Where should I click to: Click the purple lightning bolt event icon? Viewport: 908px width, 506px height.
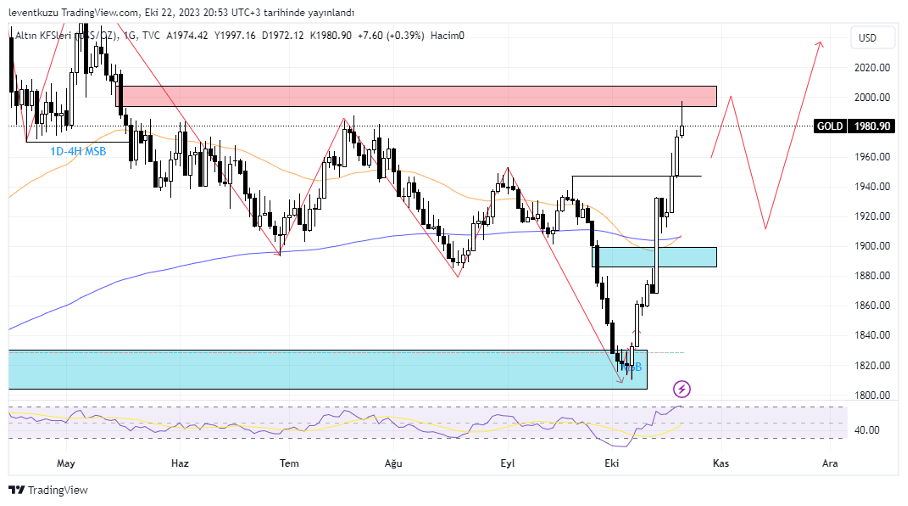point(682,388)
